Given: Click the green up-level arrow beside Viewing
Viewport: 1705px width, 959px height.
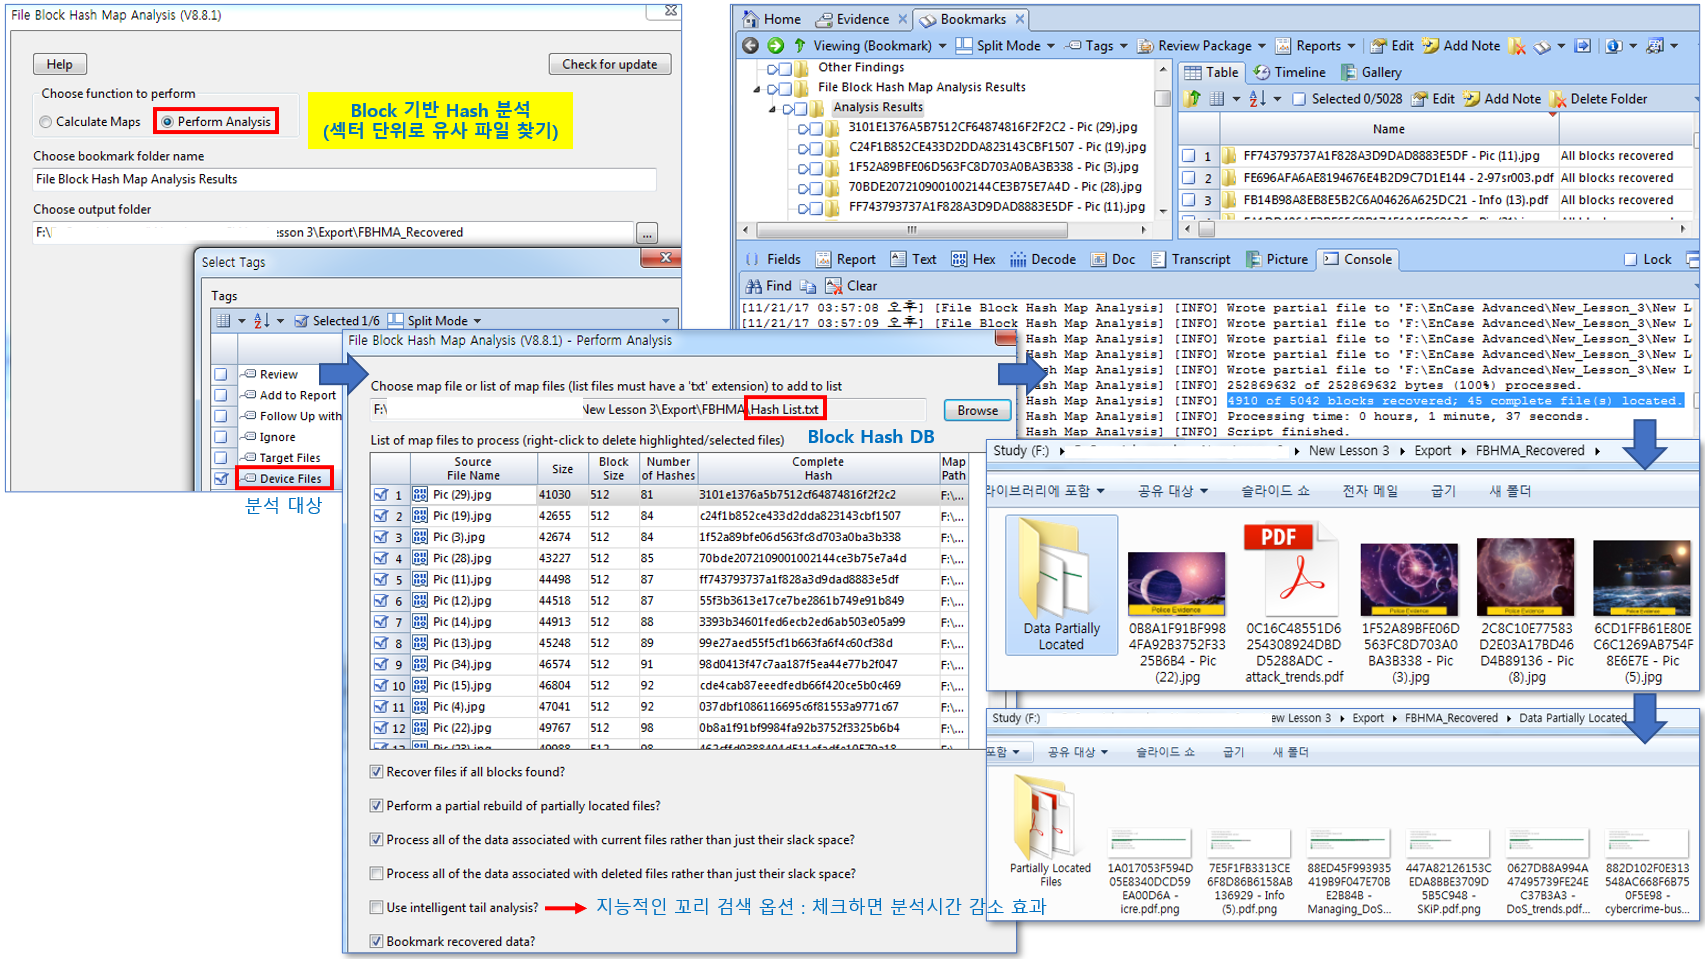Looking at the screenshot, I should [x=800, y=46].
